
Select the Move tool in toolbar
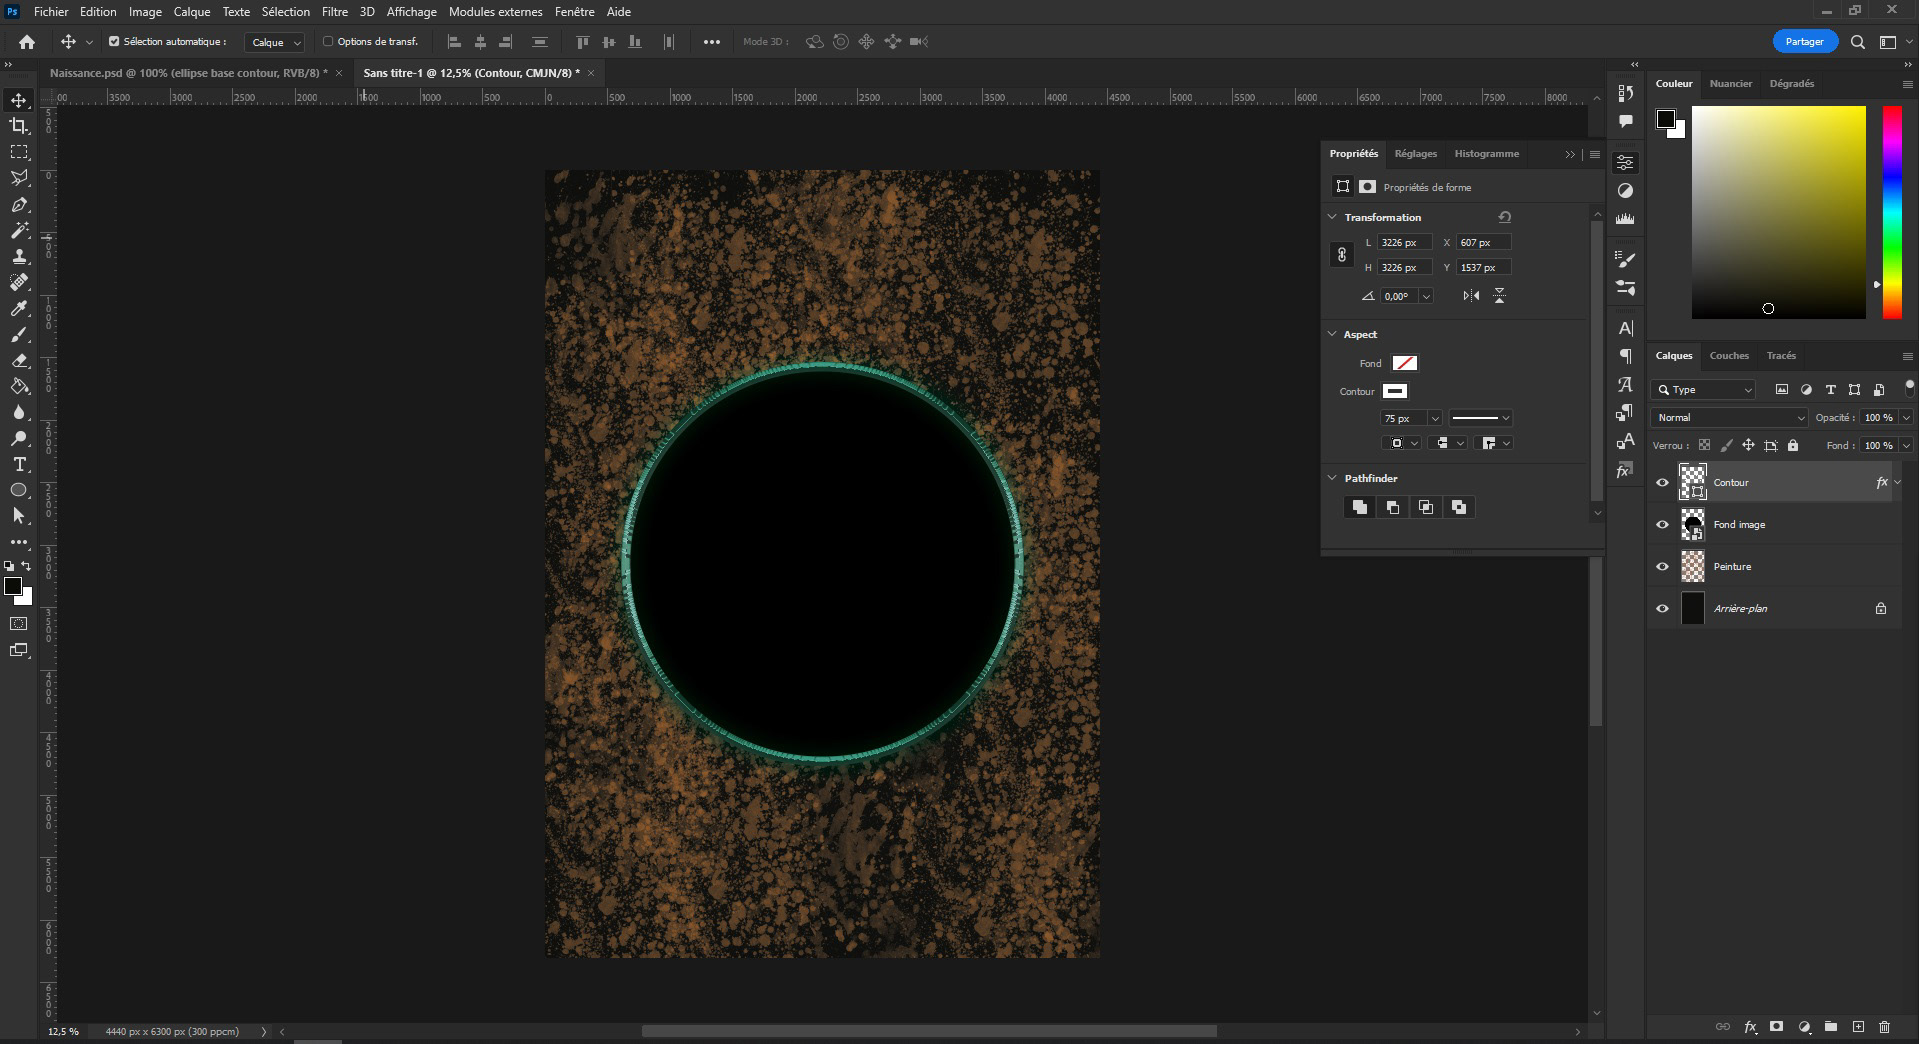pyautogui.click(x=19, y=100)
